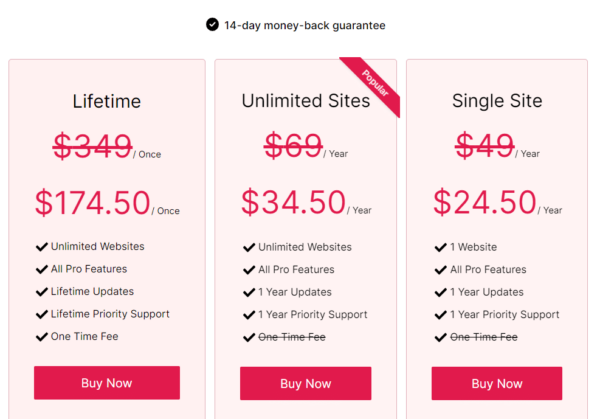This screenshot has height=419, width=600.
Task: Click checkmark beside Lifetime plan's Unlimited Websites
Action: tap(42, 247)
